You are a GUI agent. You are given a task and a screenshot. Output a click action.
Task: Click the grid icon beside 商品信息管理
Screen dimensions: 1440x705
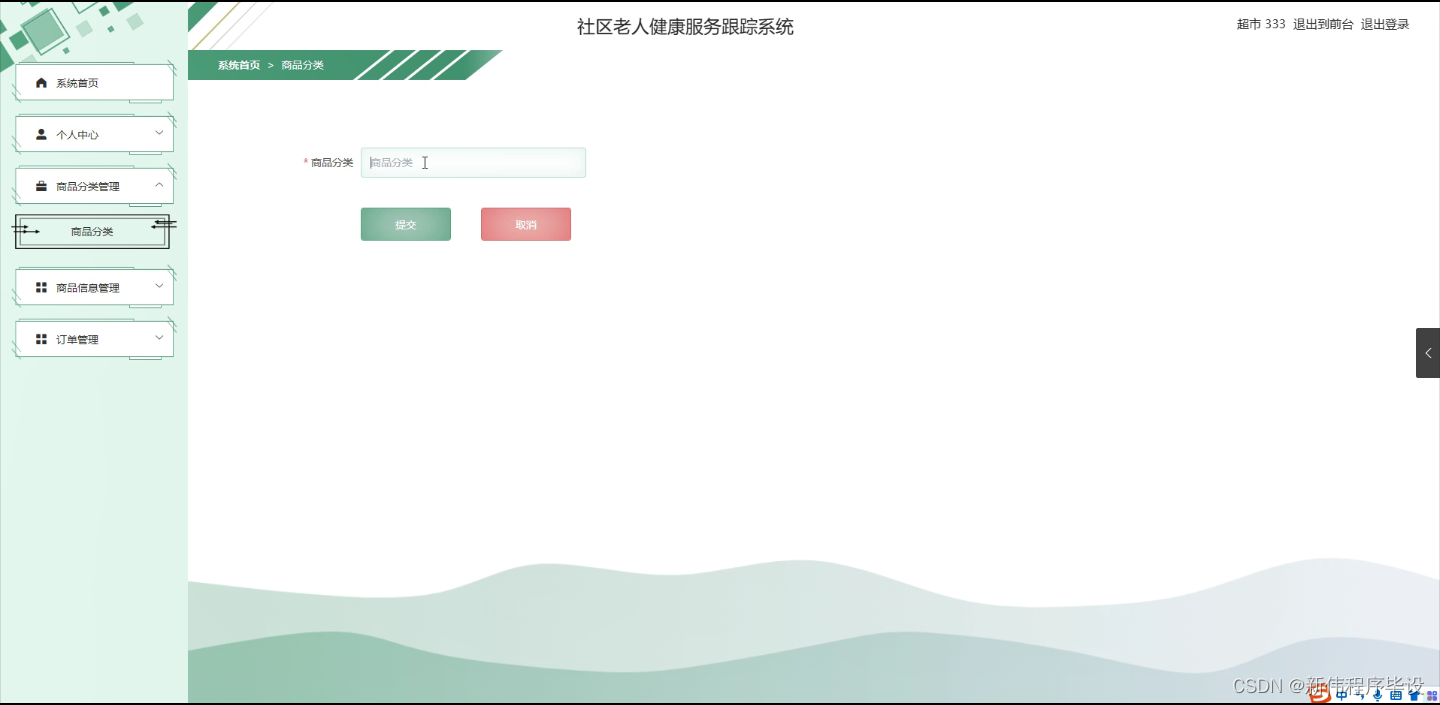tap(41, 287)
